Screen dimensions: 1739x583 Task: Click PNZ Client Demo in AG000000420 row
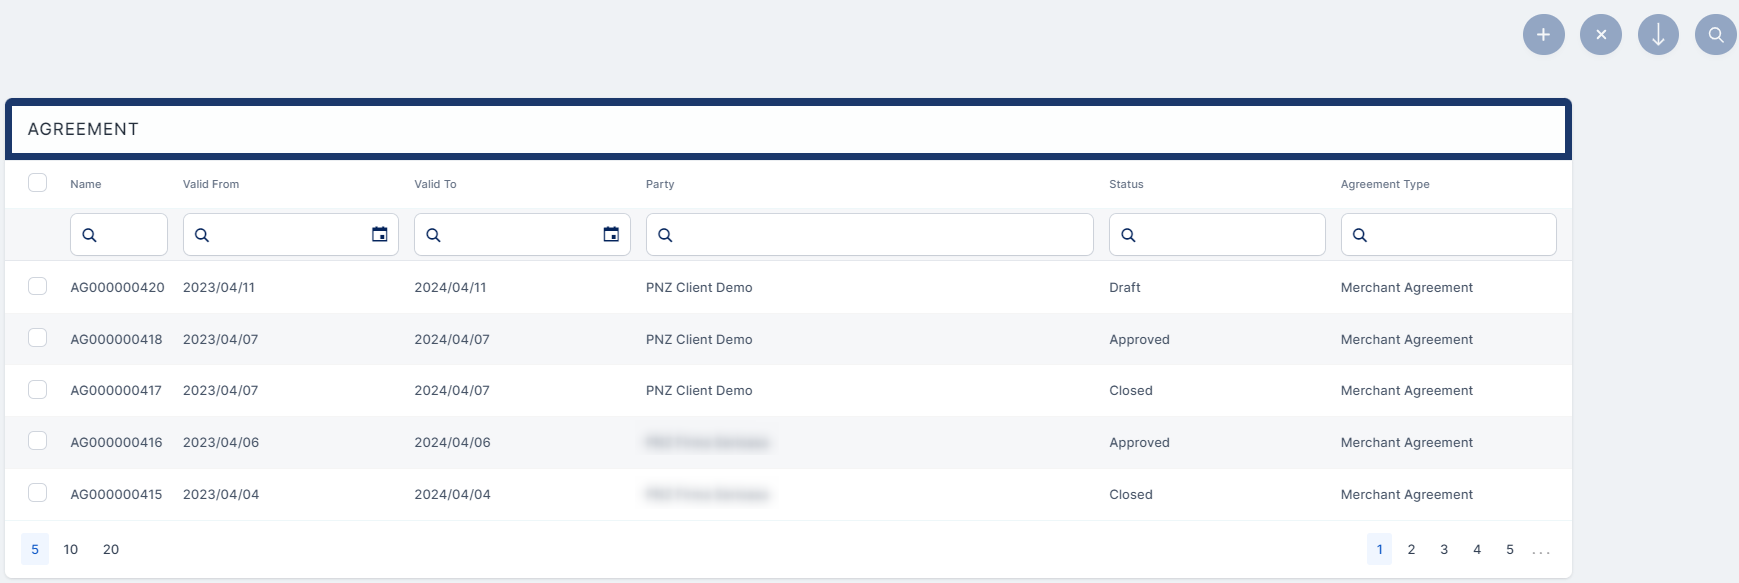pyautogui.click(x=699, y=287)
